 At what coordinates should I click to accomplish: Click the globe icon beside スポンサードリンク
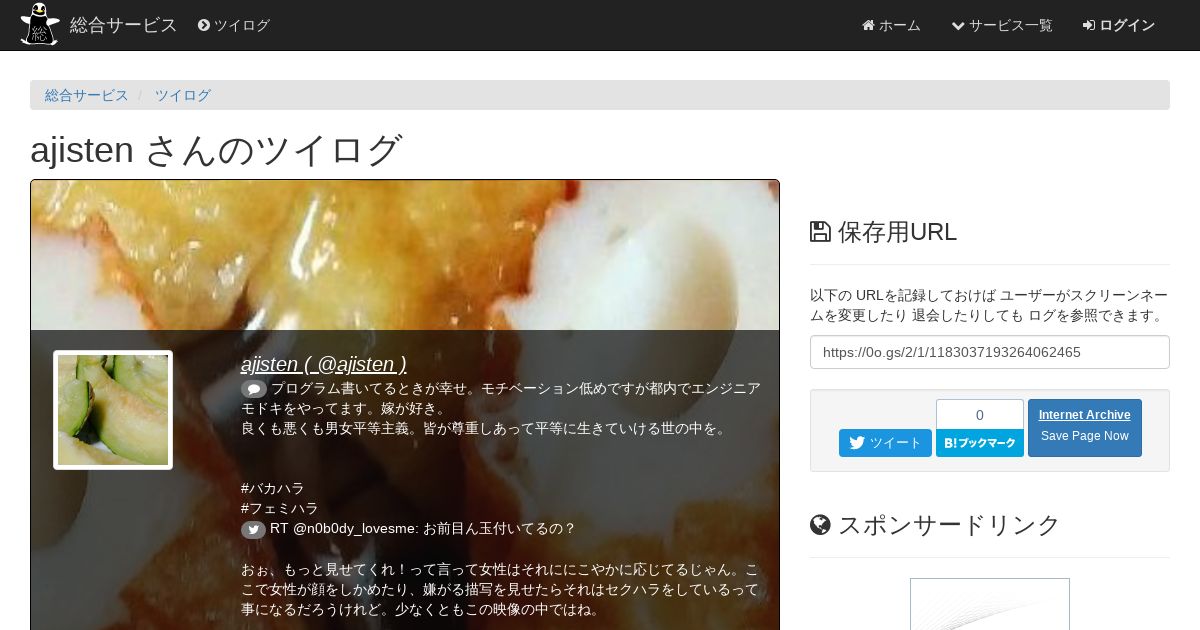[x=820, y=525]
